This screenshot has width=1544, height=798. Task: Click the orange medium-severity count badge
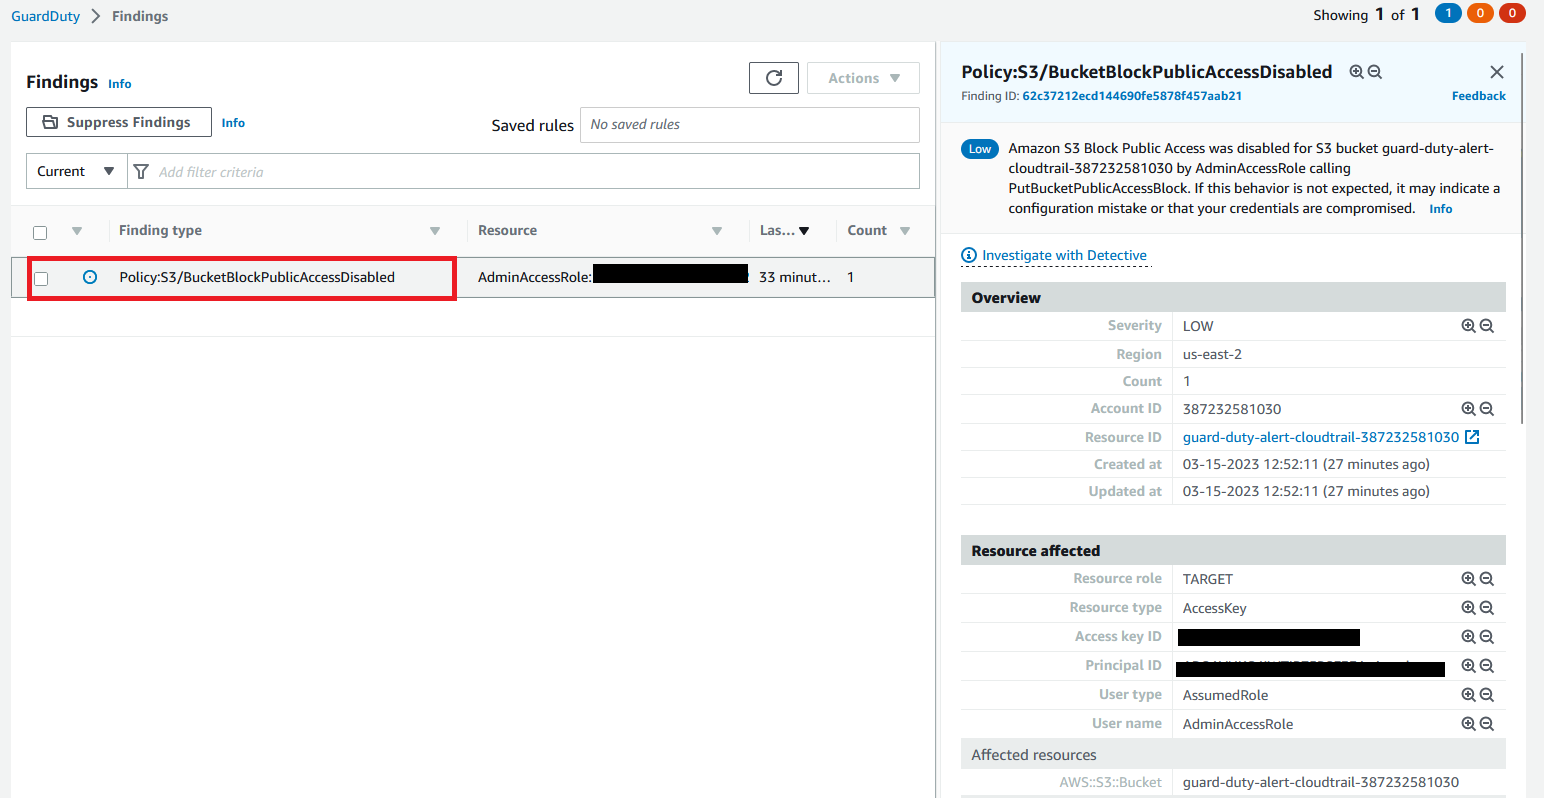point(1480,13)
